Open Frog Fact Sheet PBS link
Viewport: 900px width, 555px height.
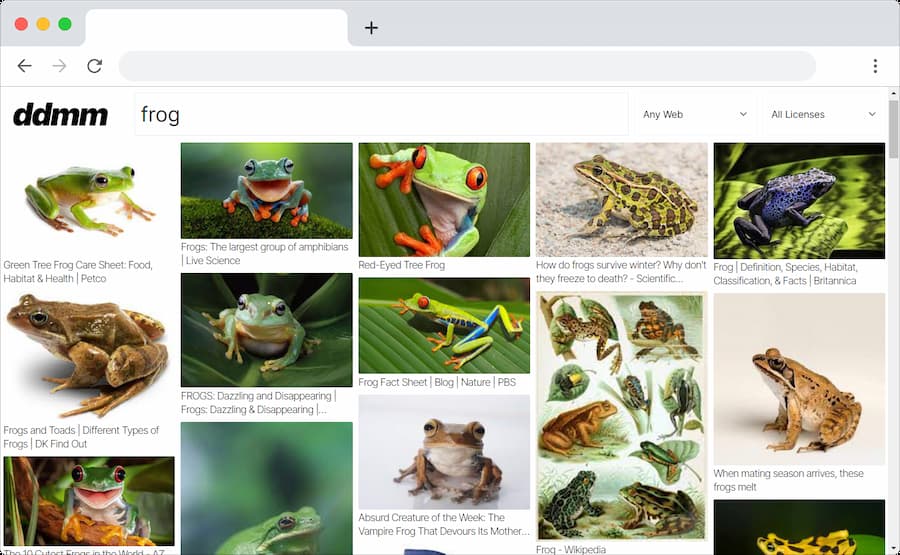pos(437,382)
